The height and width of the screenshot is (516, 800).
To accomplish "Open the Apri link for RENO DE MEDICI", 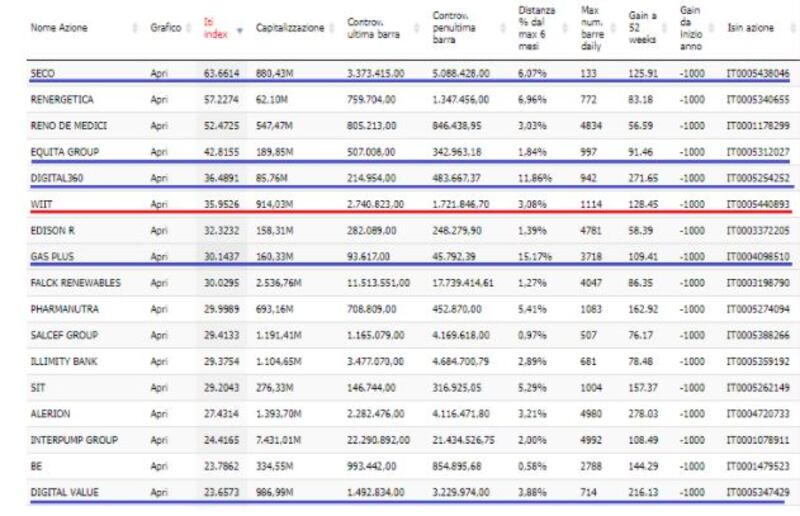I will [x=159, y=126].
